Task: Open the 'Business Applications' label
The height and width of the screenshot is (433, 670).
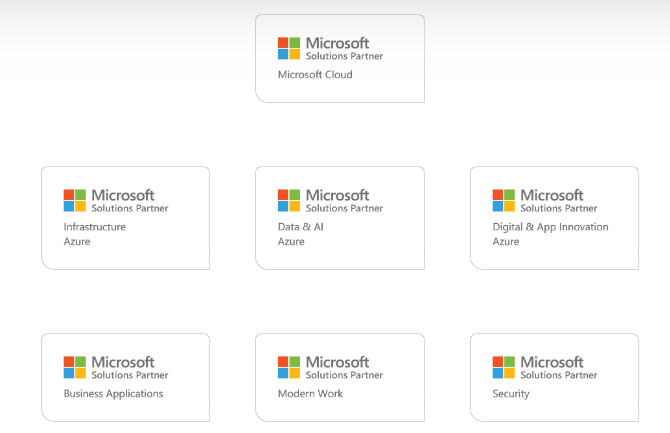Action: tap(113, 394)
